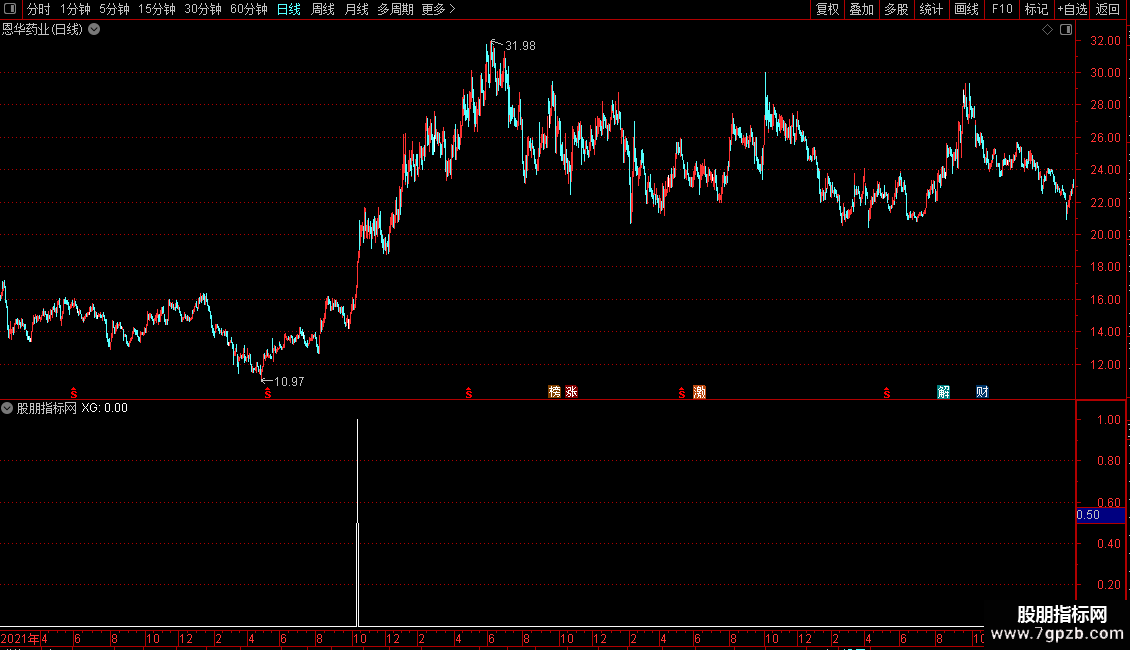Select the 日线 daily chart tab
The image size is (1130, 650).
pos(288,9)
